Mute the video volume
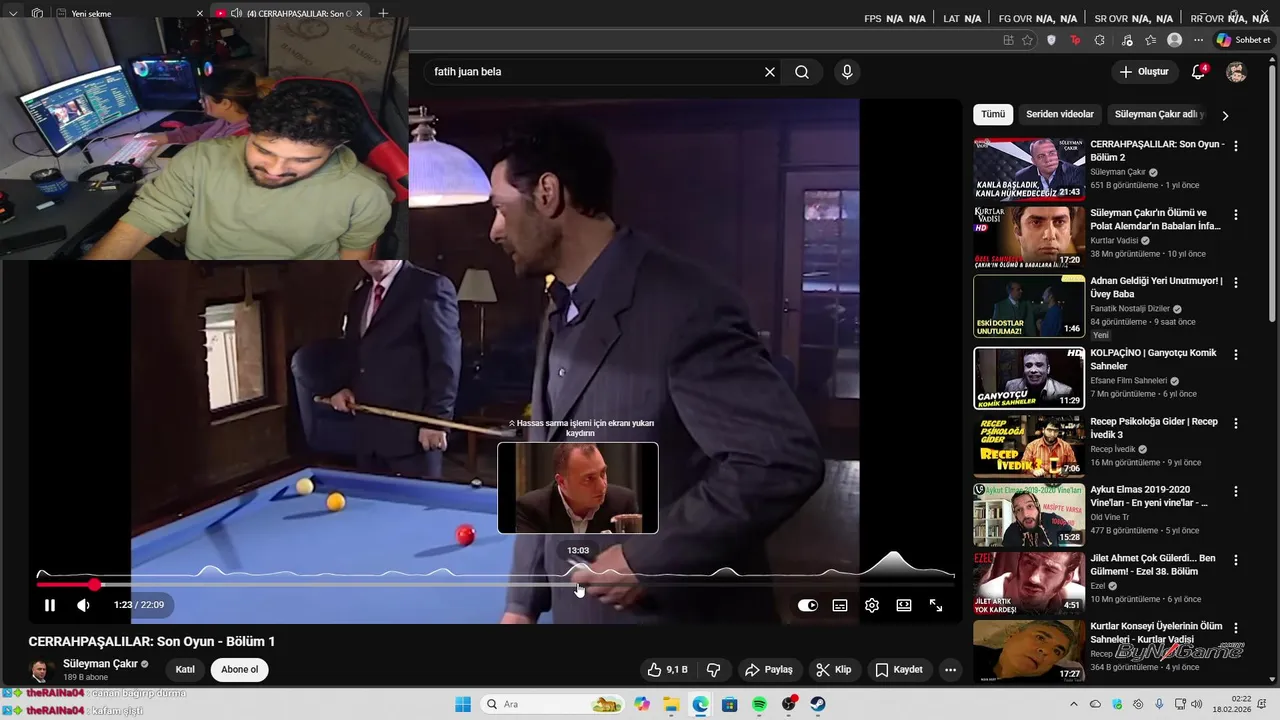Viewport: 1280px width, 720px height. pyautogui.click(x=84, y=605)
